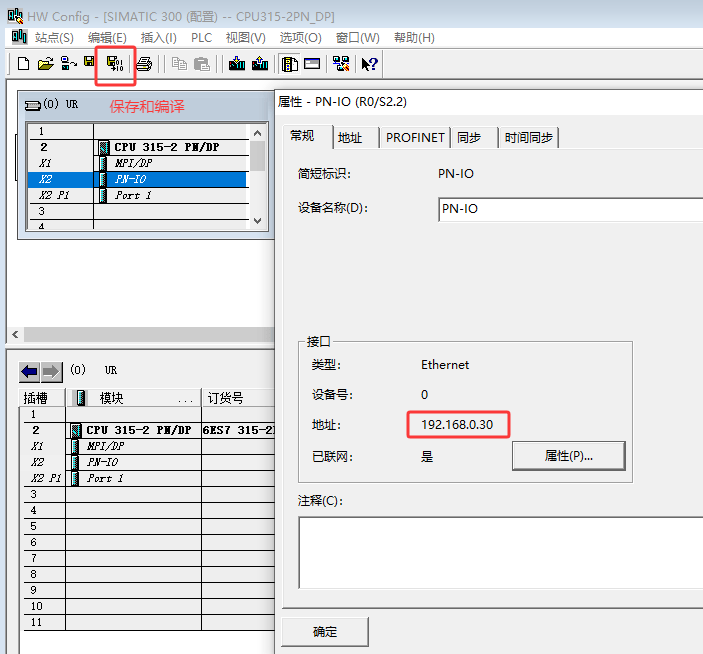Viewport: 703px width, 654px height.
Task: Click inside the 注释 comment text area
Action: point(500,553)
